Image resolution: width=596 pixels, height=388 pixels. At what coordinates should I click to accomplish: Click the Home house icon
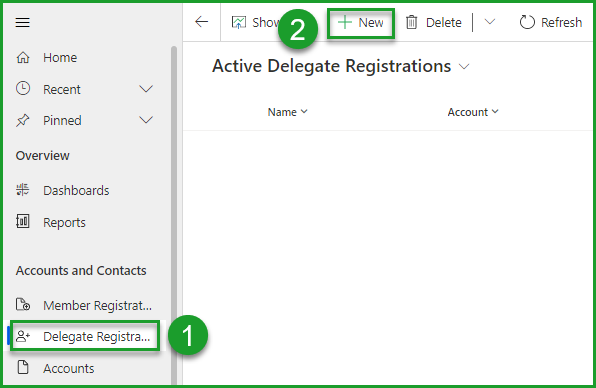click(23, 57)
